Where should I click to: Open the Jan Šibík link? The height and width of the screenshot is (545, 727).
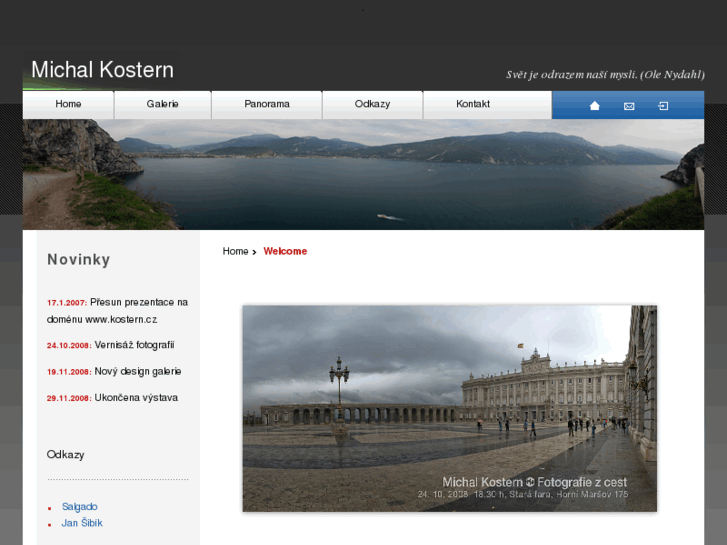82,523
